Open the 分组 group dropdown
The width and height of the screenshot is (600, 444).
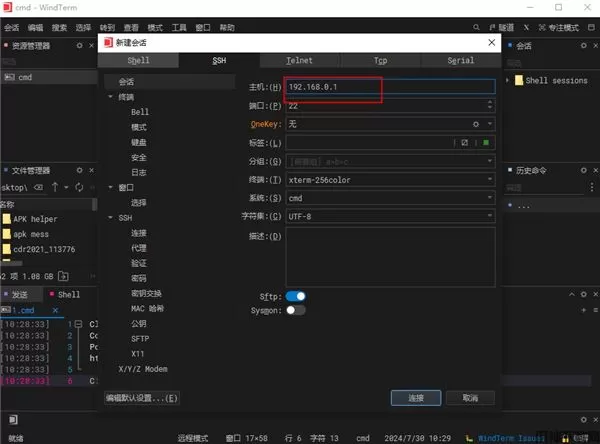click(x=490, y=161)
